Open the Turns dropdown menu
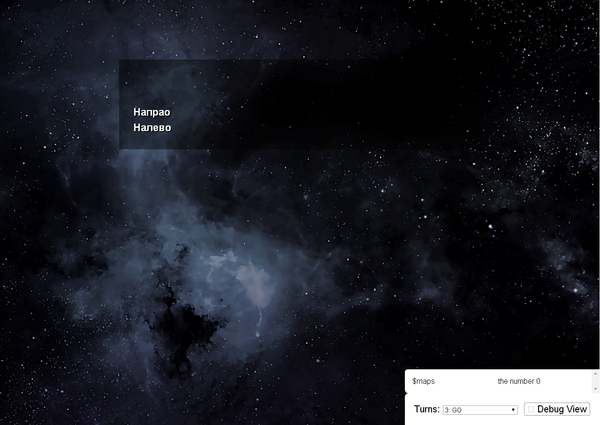 [479, 410]
